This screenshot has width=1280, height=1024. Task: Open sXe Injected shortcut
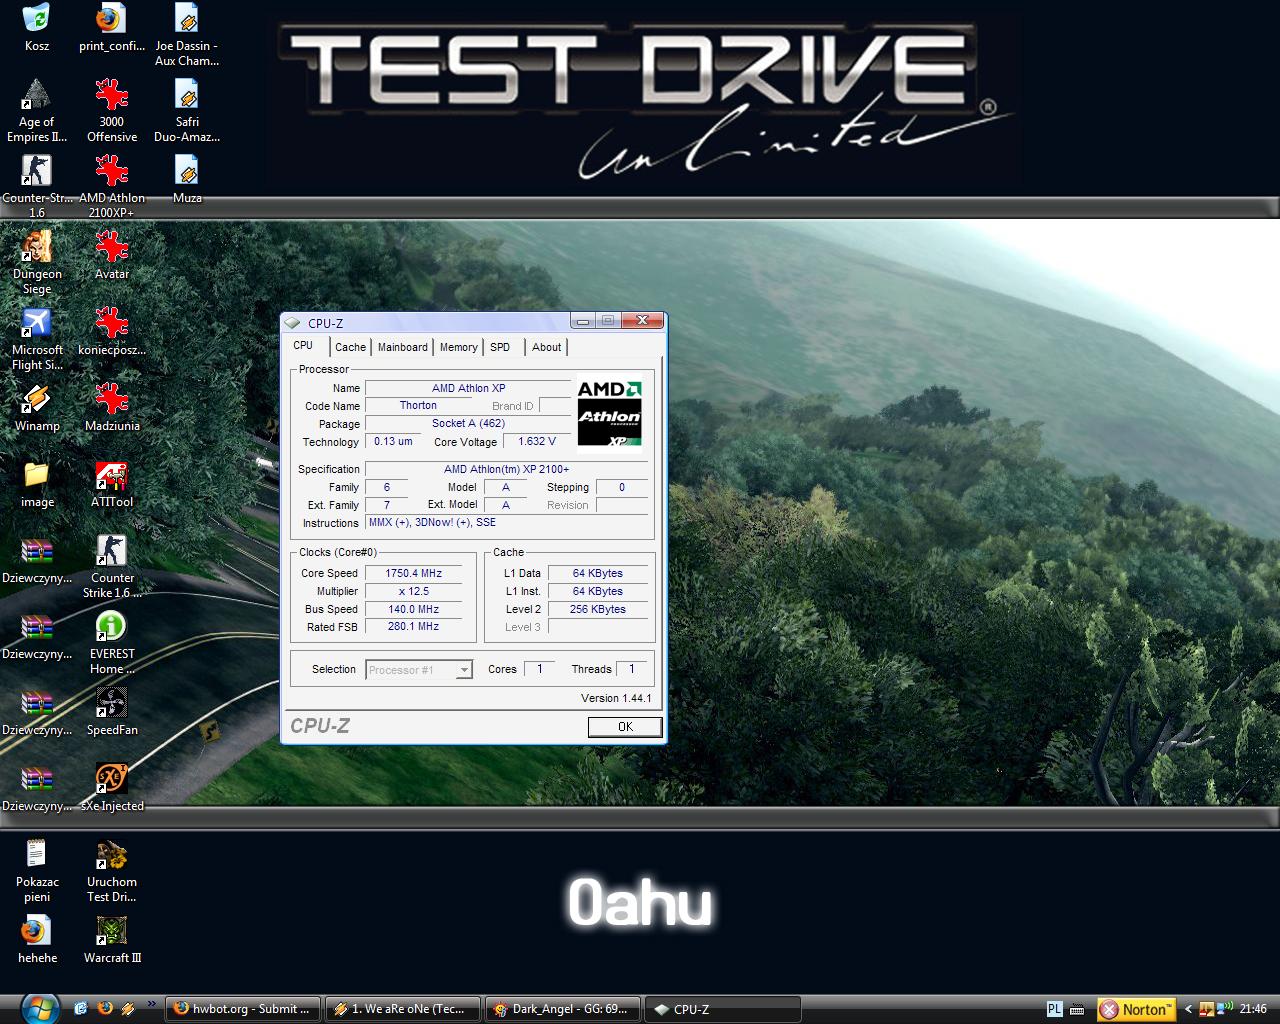(x=111, y=788)
